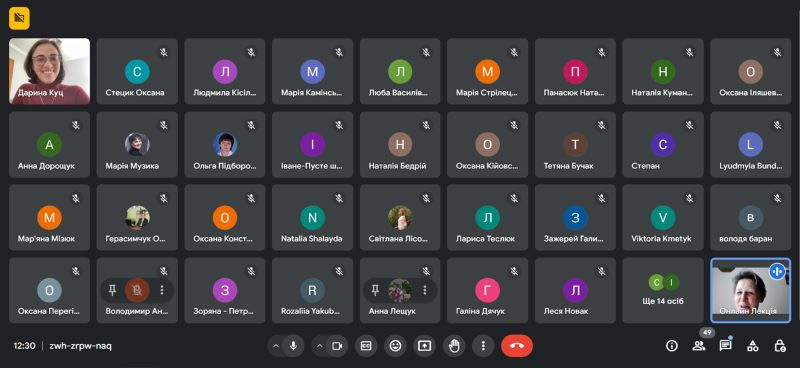Image resolution: width=800 pixels, height=368 pixels.
Task: Open three-dot menu on Анна Лещук tile
Action: pyautogui.click(x=424, y=290)
